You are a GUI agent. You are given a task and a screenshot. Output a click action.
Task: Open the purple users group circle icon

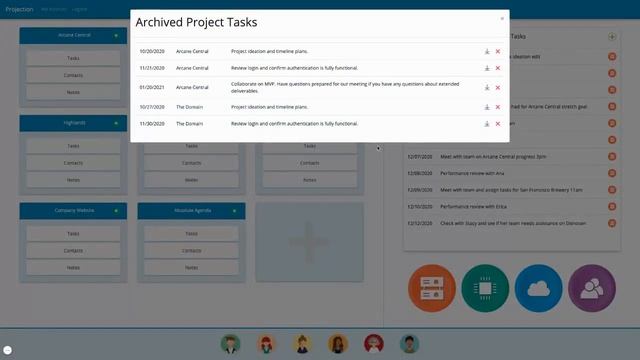pos(592,288)
